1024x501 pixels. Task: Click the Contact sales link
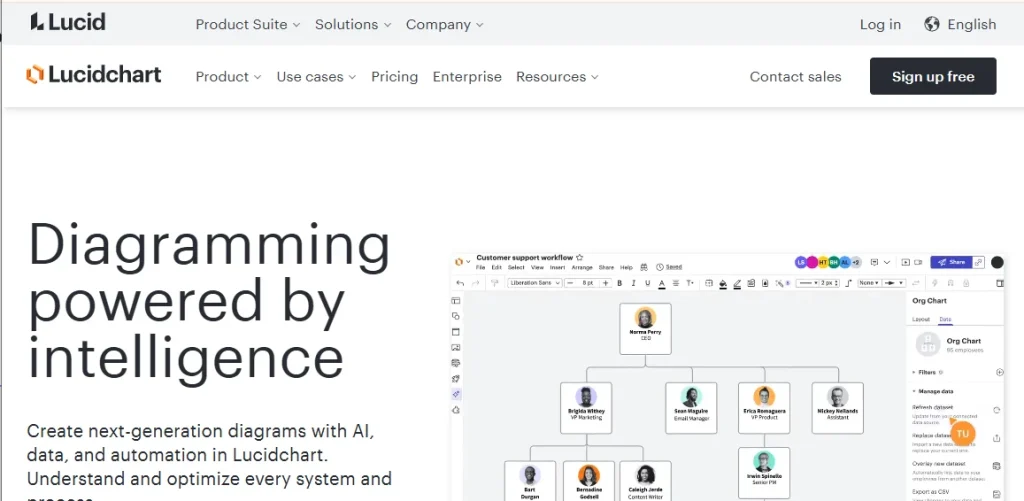click(x=795, y=76)
